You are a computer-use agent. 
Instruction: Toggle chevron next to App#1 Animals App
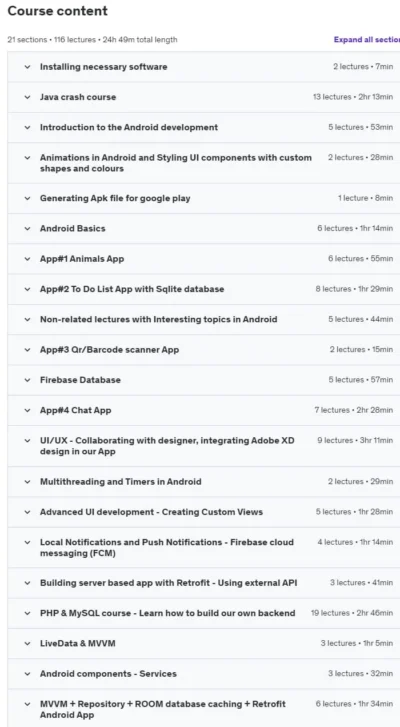pyautogui.click(x=27, y=259)
